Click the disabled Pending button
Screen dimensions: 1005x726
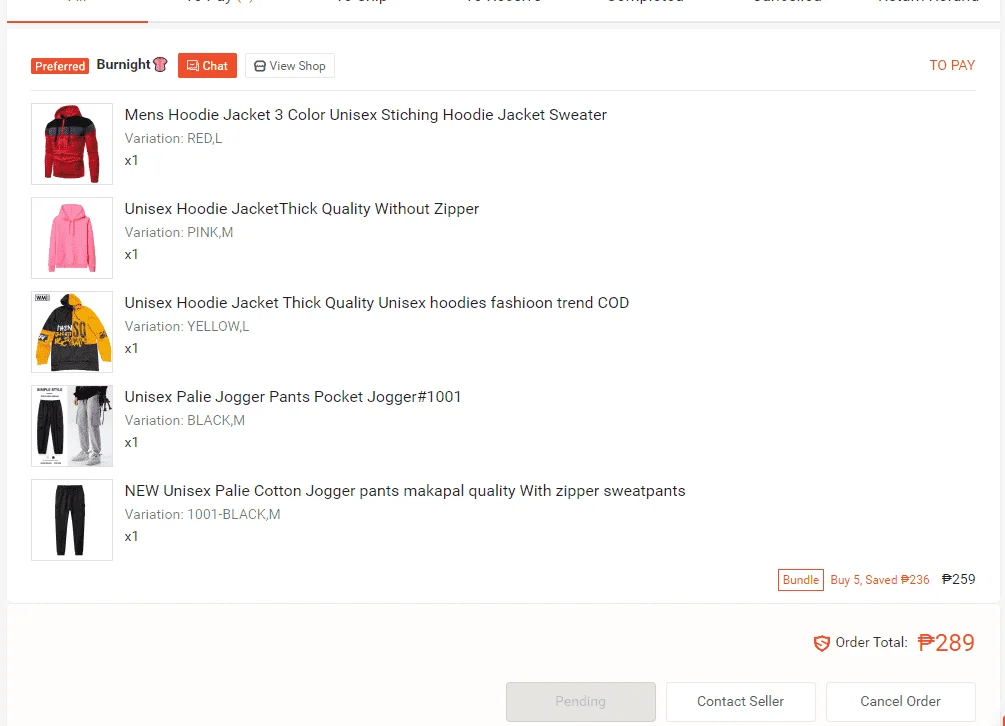[581, 702]
